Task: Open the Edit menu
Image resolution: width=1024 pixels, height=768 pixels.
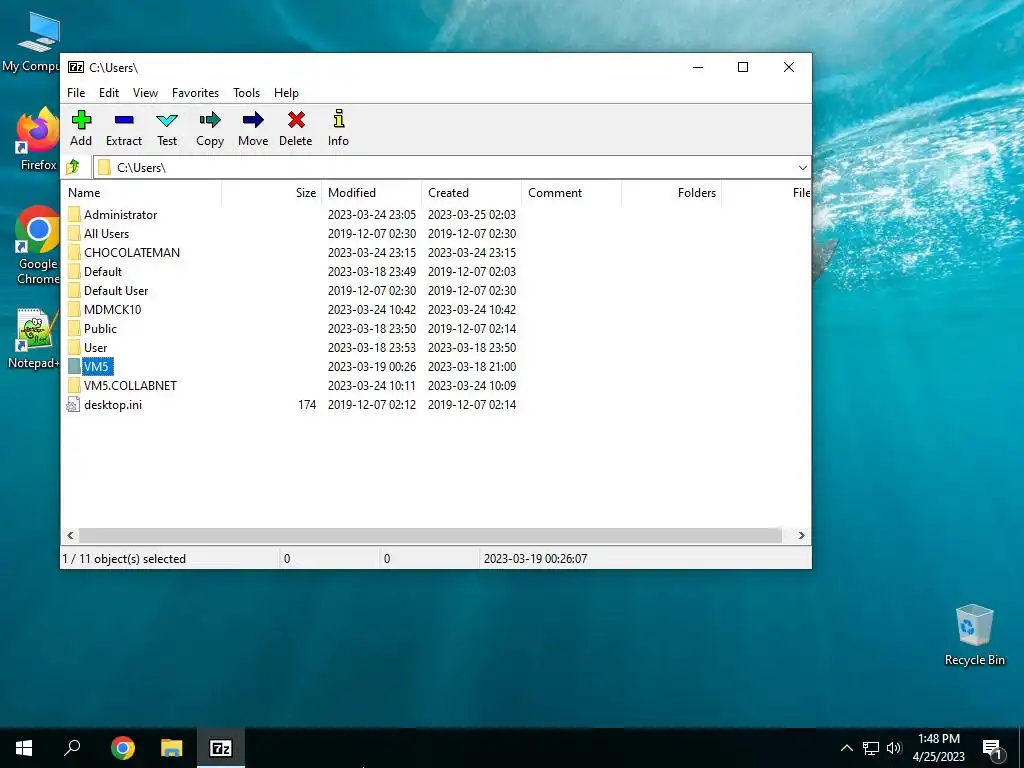Action: pyautogui.click(x=108, y=93)
